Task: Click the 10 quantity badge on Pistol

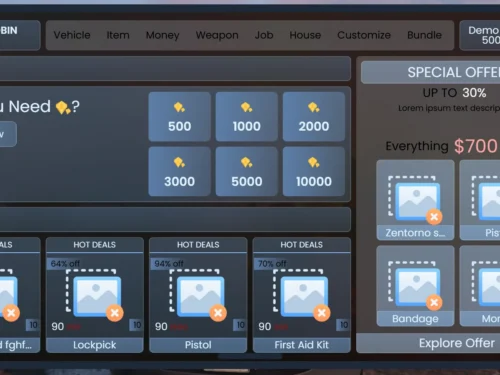Action: tap(240, 325)
